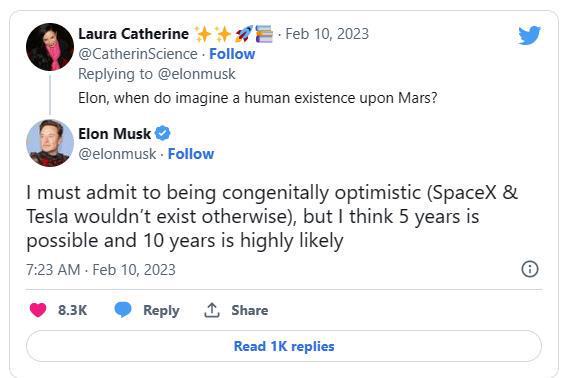Open Elon Musk's profile picture
Image resolution: width=568 pixels, height=378 pixels.
coord(50,143)
